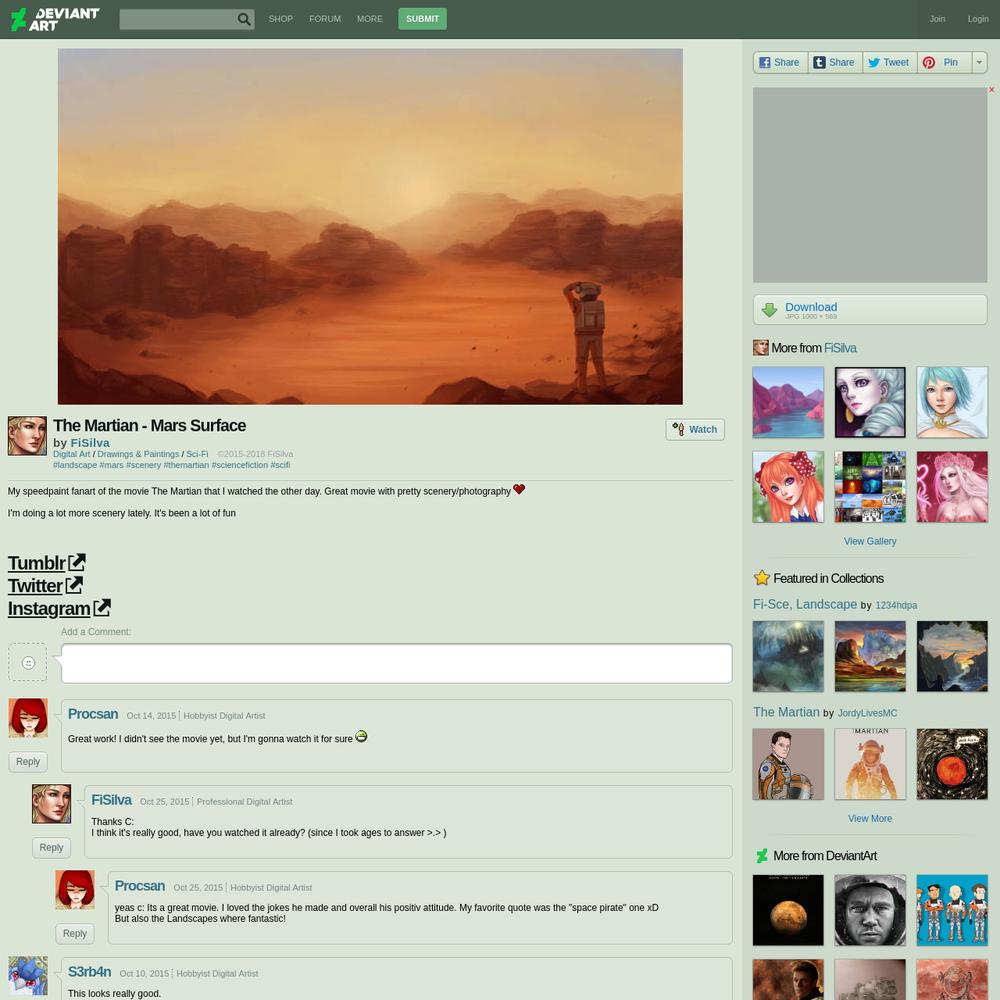Open FiSilva's avatar on the reply comment
The width and height of the screenshot is (1000, 1000).
click(52, 804)
